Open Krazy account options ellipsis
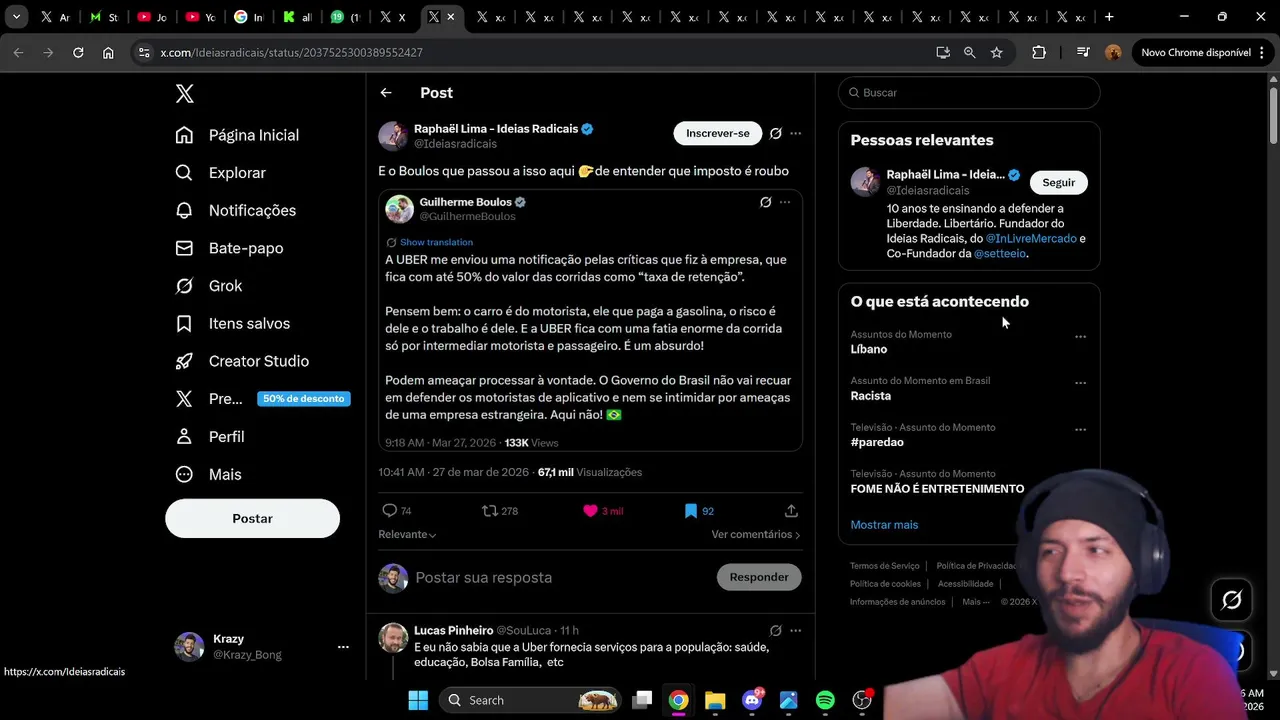This screenshot has width=1280, height=720. (x=343, y=647)
